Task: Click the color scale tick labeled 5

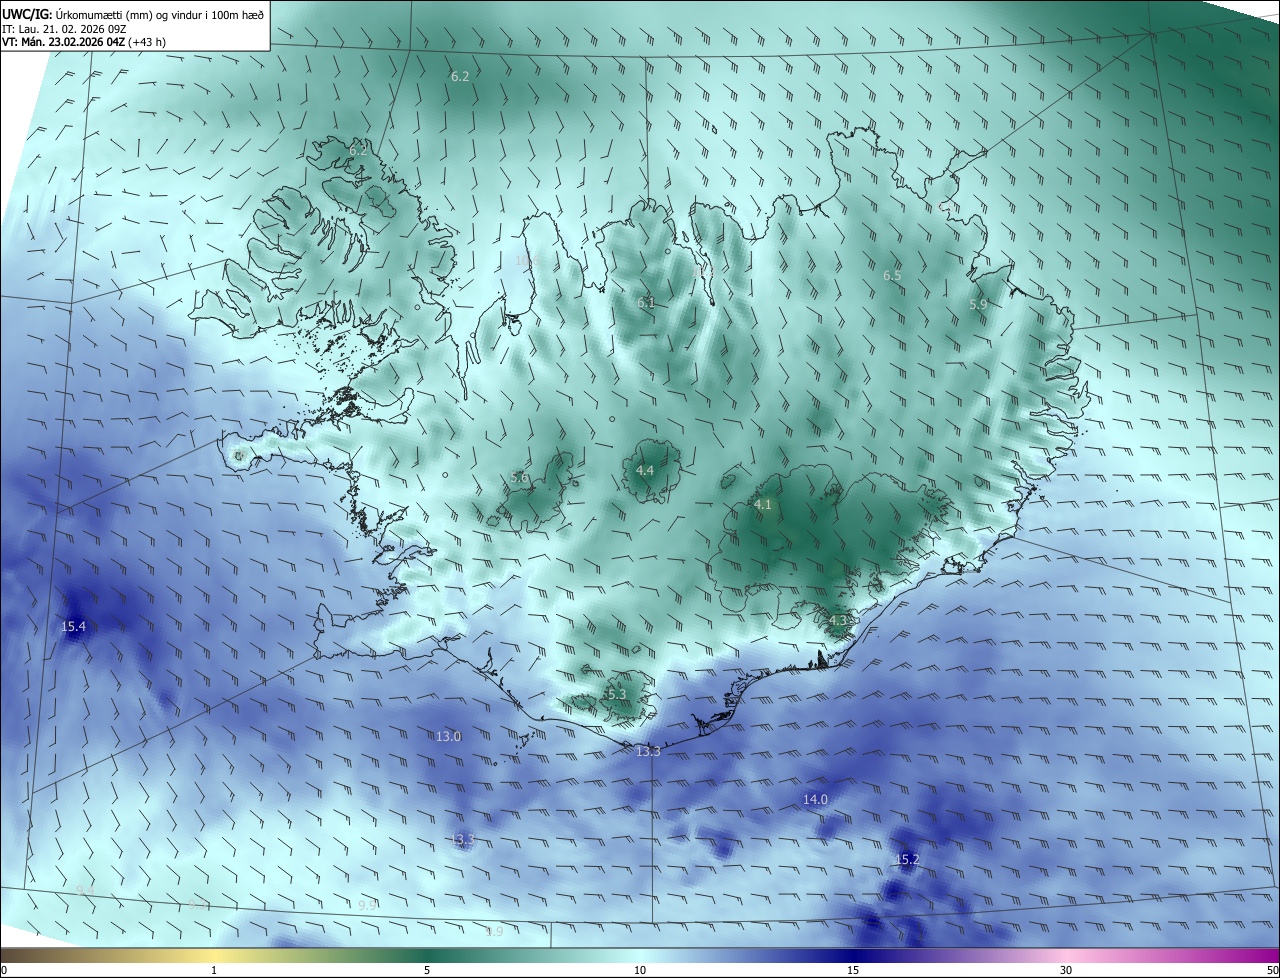Action: [x=427, y=971]
